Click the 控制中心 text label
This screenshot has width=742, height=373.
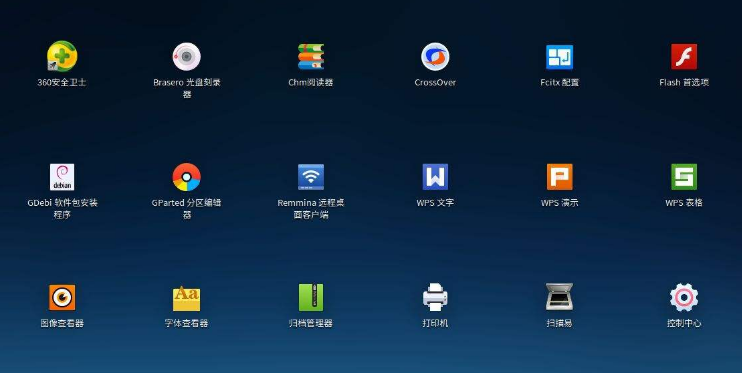point(684,323)
